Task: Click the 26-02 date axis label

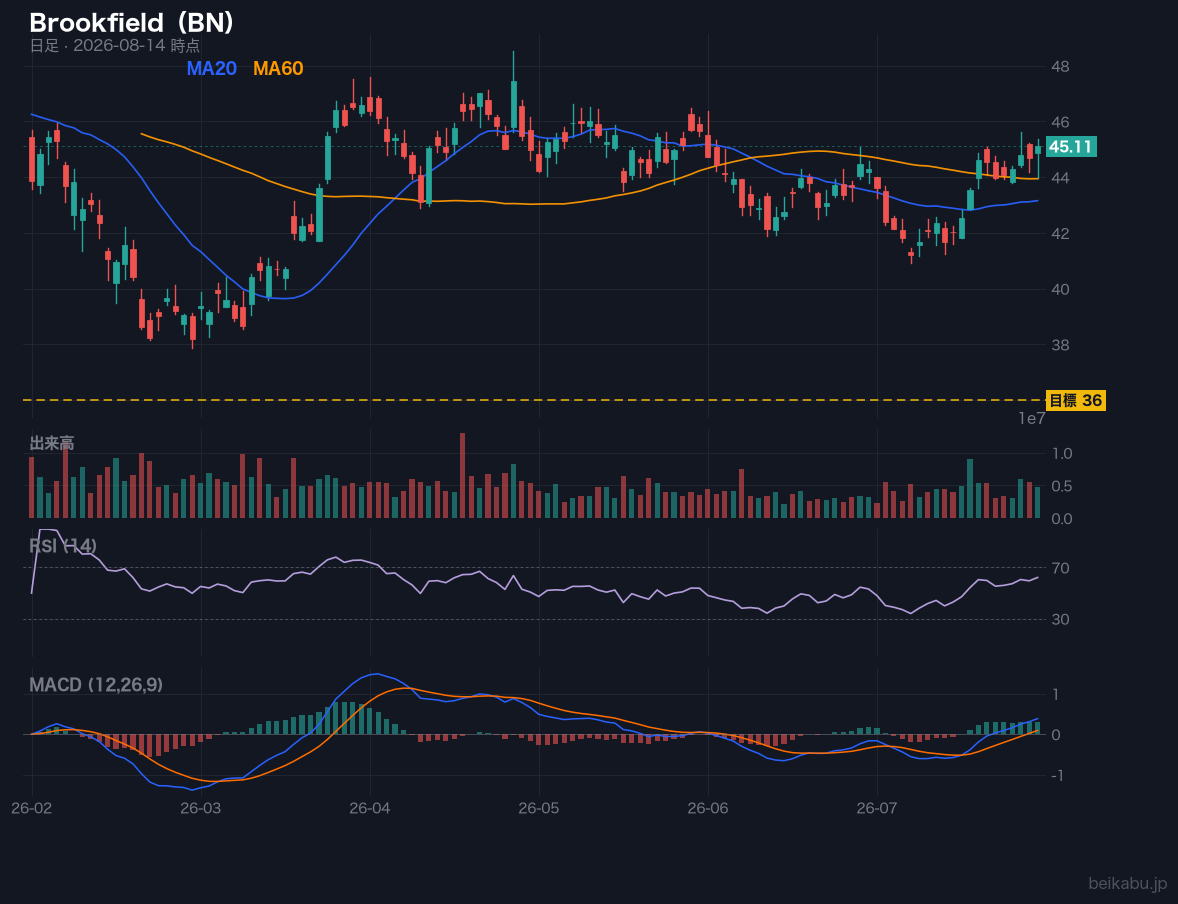Action: pyautogui.click(x=32, y=809)
